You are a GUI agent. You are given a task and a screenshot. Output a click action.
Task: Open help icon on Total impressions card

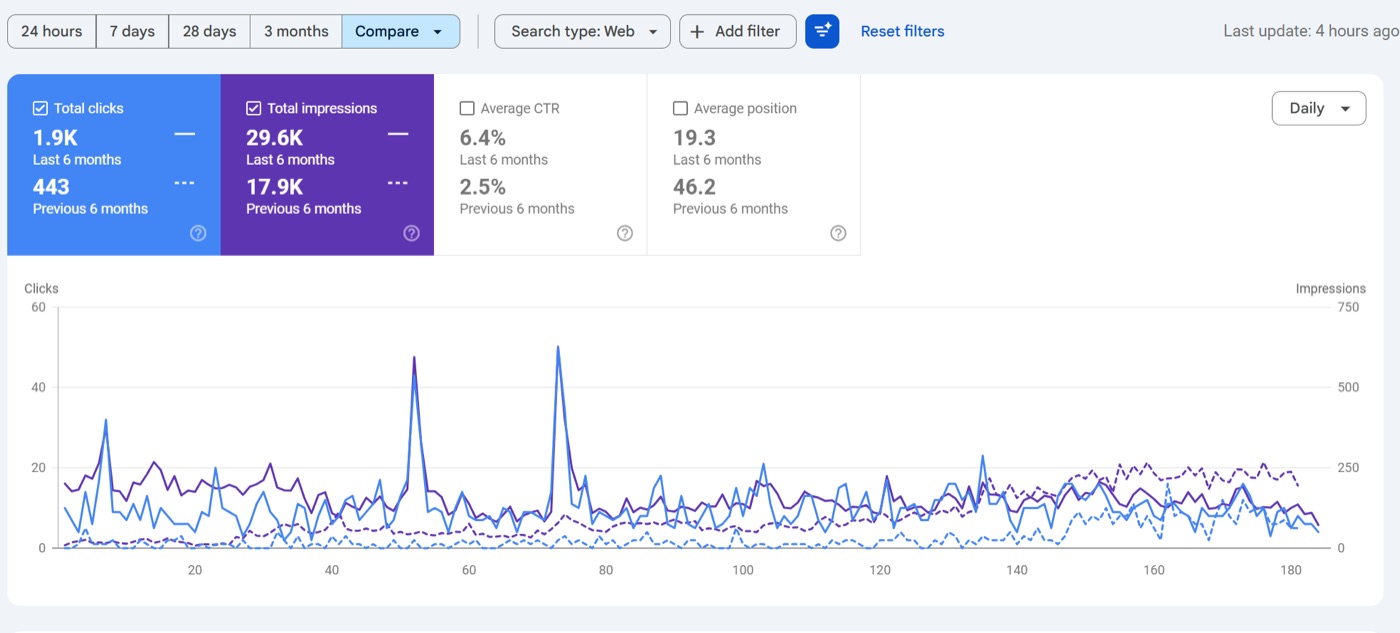click(411, 233)
